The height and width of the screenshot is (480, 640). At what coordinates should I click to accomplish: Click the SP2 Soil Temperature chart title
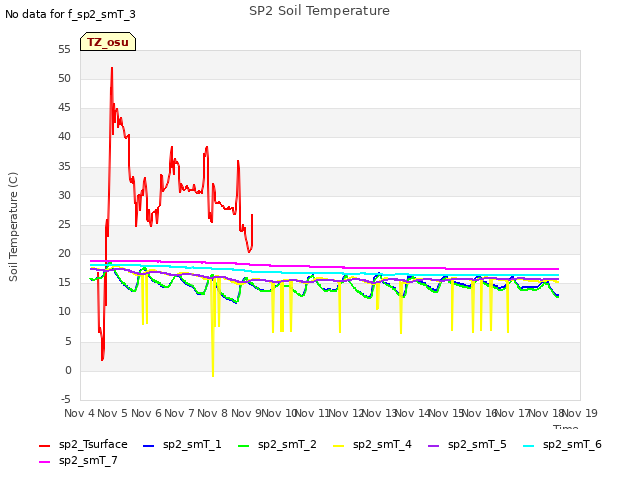coord(319,11)
